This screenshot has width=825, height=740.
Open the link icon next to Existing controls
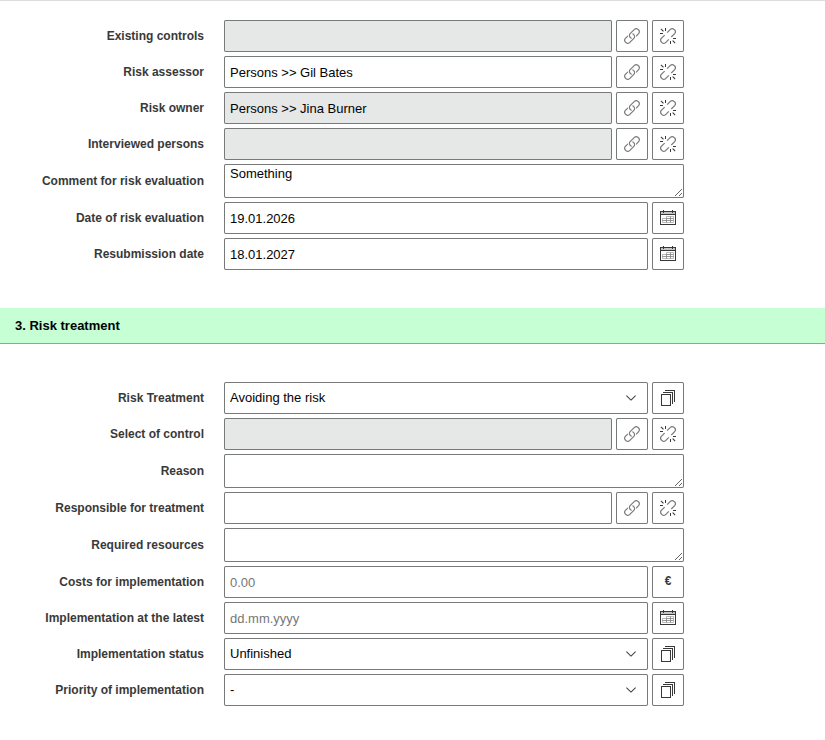click(632, 35)
